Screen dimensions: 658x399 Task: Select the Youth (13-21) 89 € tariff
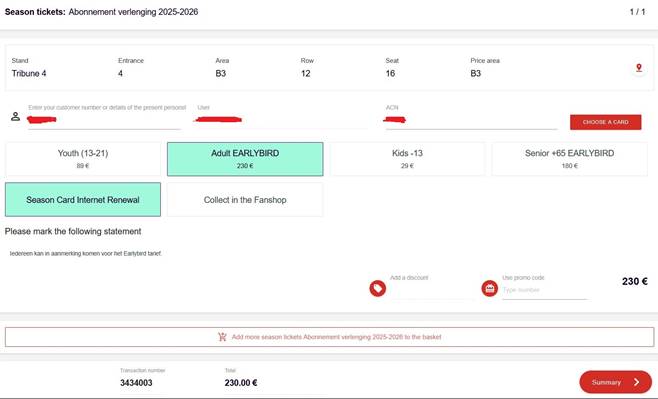[83, 159]
